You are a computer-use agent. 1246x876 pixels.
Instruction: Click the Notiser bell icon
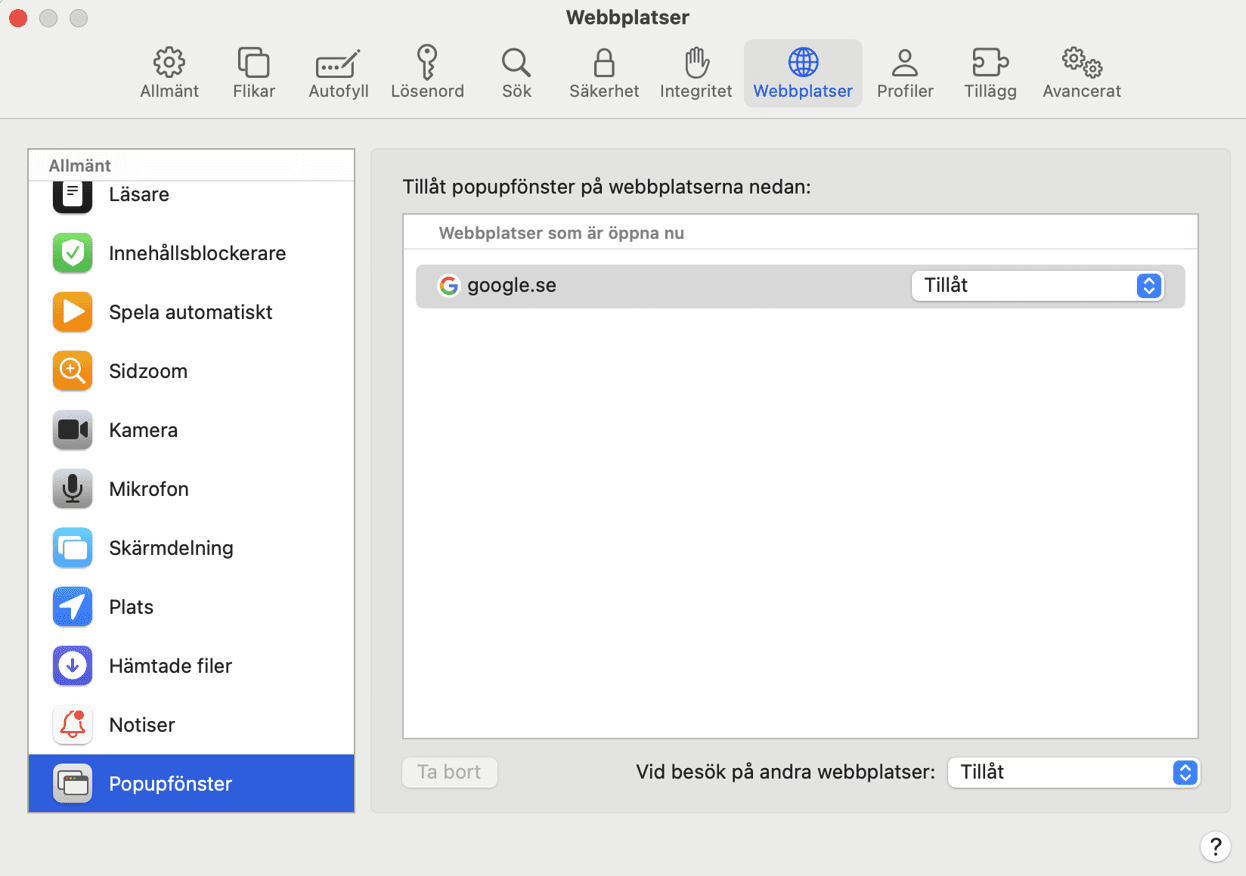click(72, 725)
